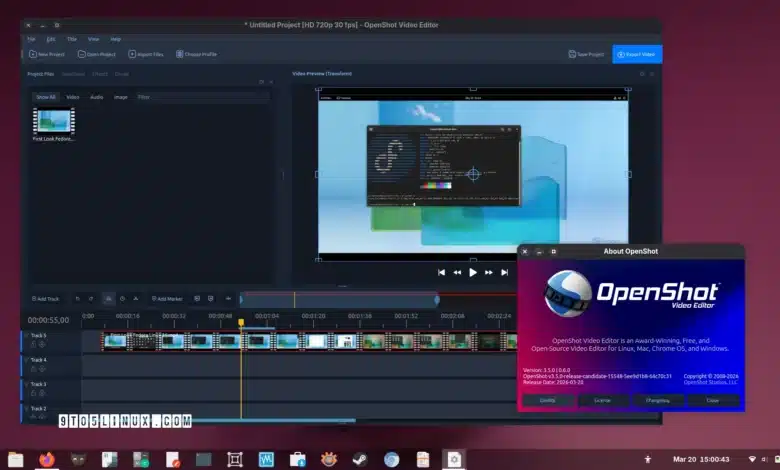Toggle the lock on Track 3
Image resolution: width=780 pixels, height=470 pixels.
[34, 393]
